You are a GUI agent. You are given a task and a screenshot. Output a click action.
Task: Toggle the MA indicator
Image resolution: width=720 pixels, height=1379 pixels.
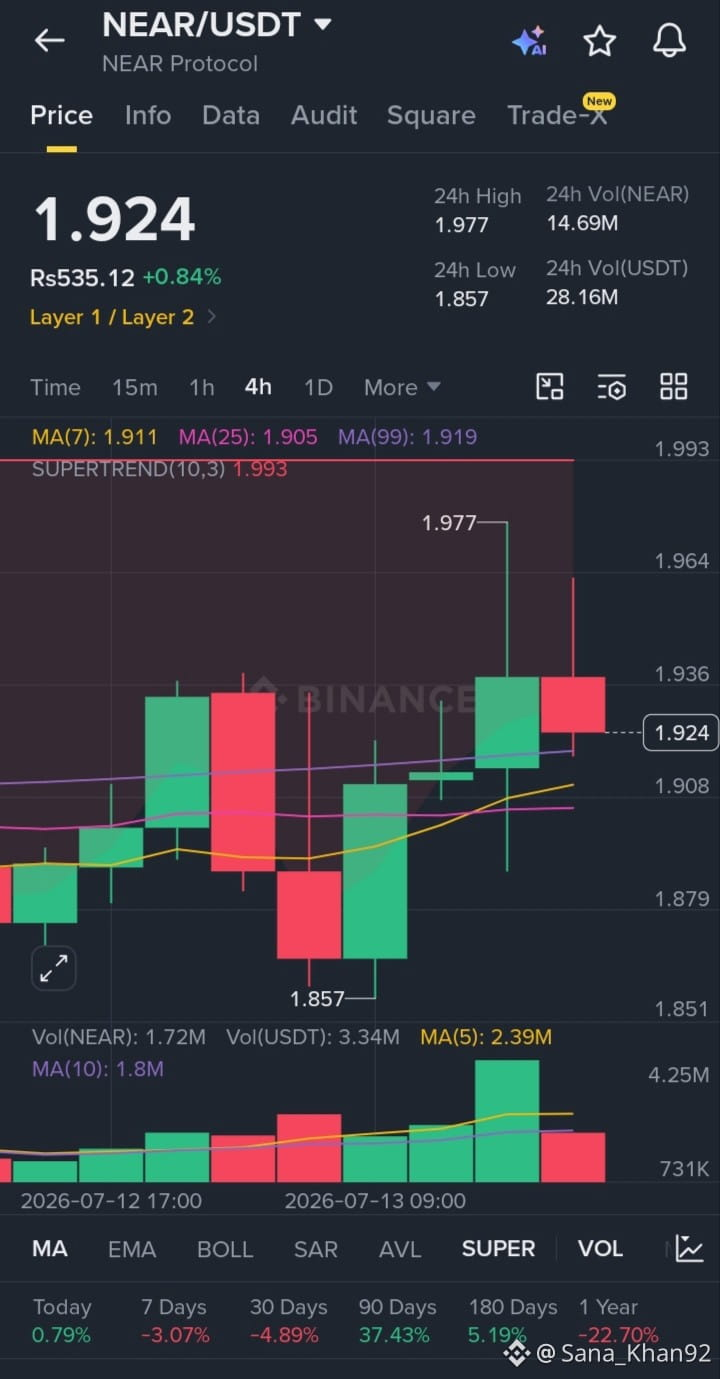tap(50, 1248)
